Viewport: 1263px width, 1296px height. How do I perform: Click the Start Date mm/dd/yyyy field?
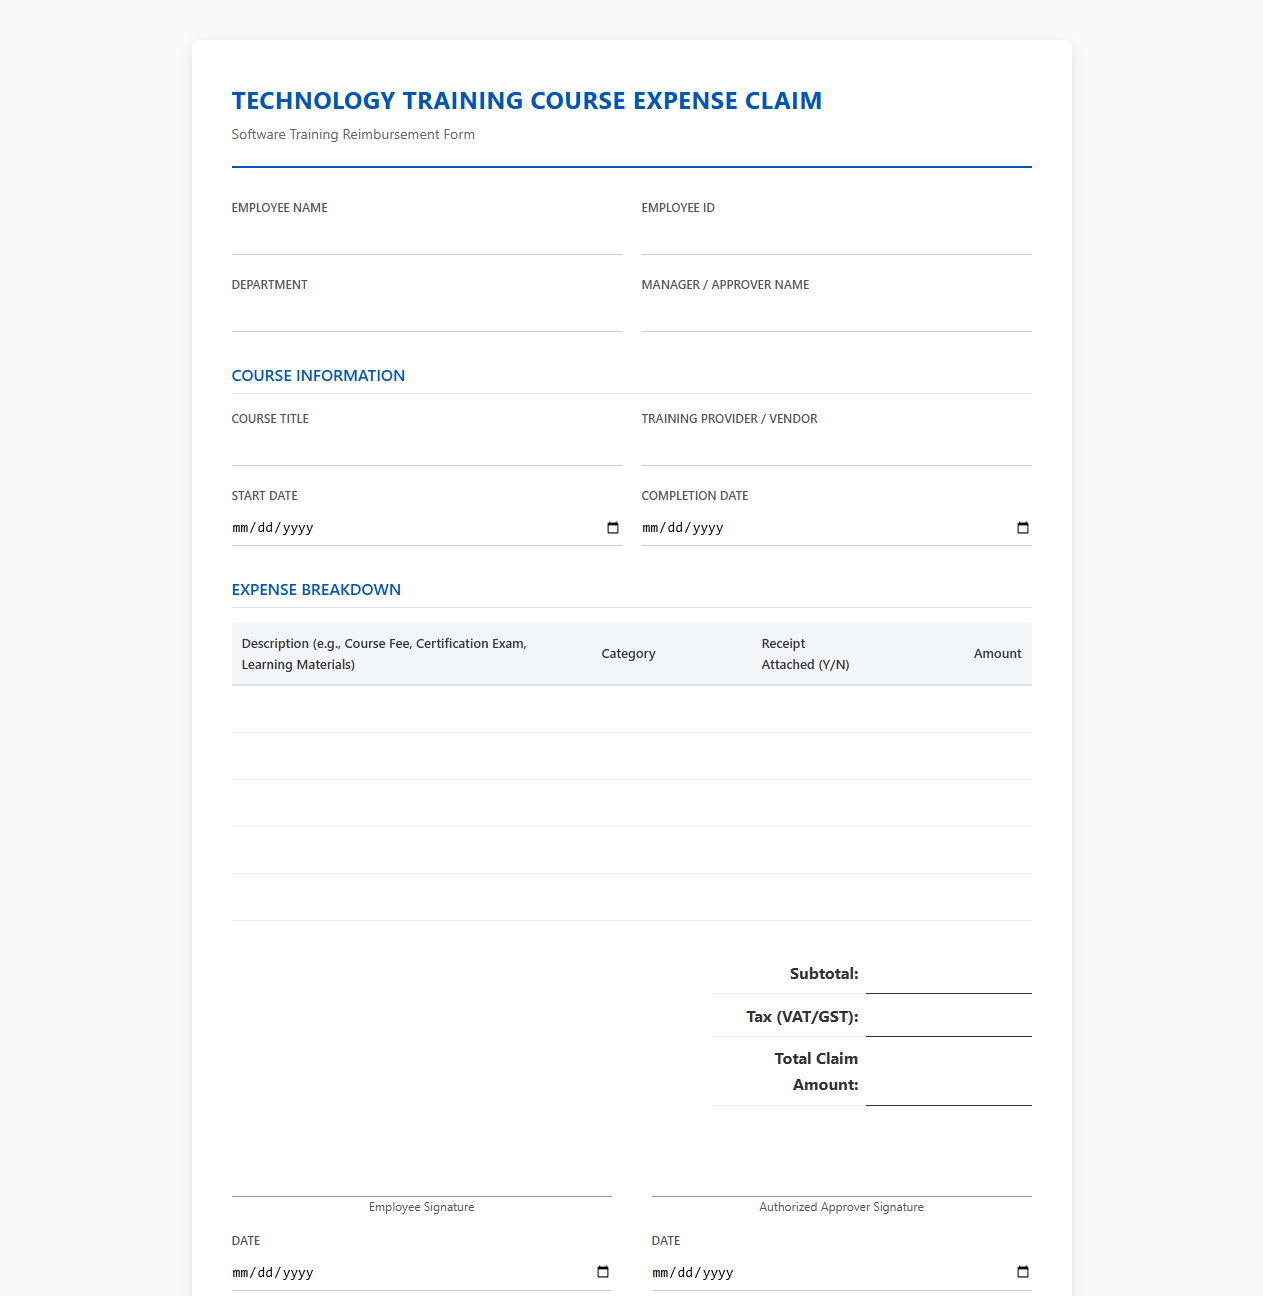point(427,528)
